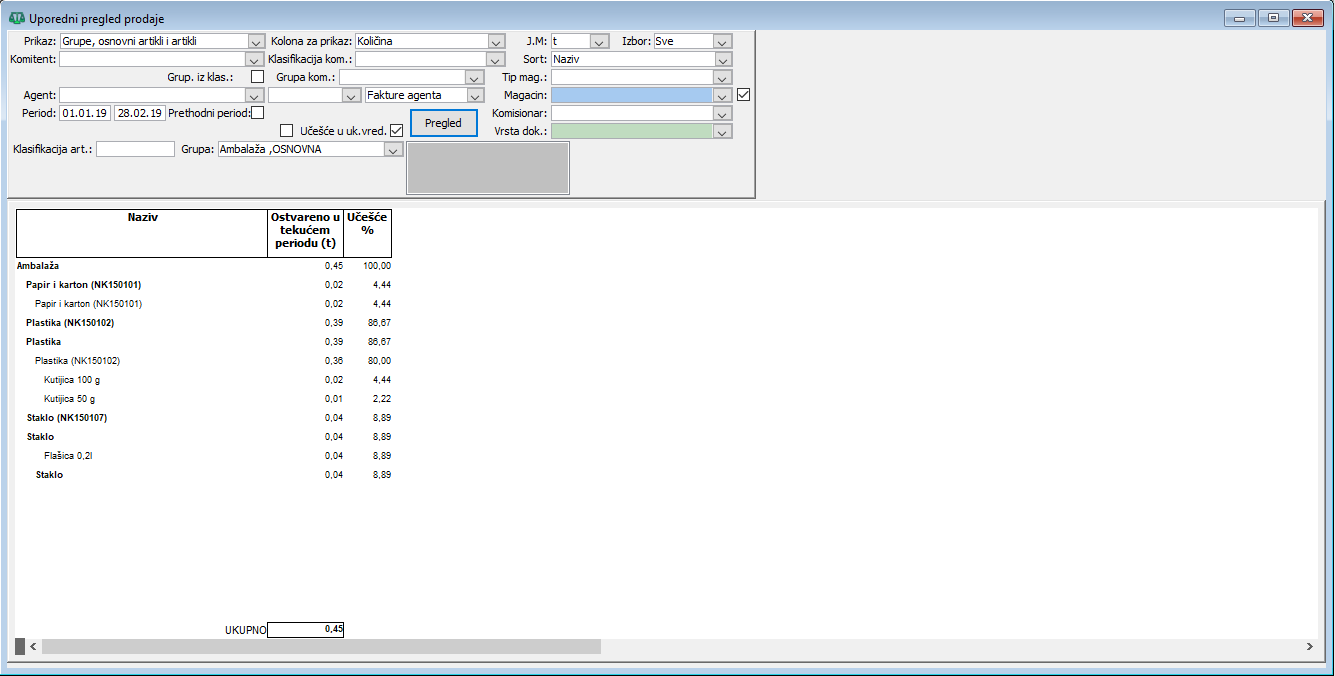Screen dimensions: 1335x676
Task: Enable the Prethodni period checkbox
Action: [258, 113]
